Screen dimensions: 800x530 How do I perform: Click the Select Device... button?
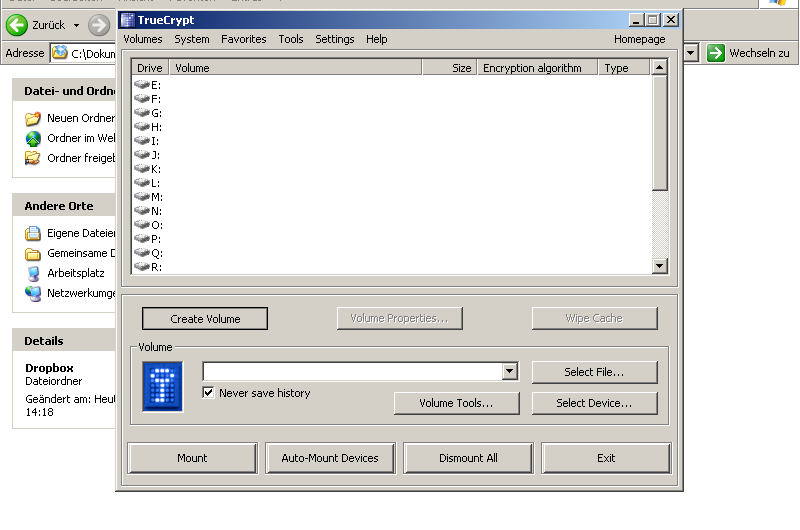click(594, 403)
